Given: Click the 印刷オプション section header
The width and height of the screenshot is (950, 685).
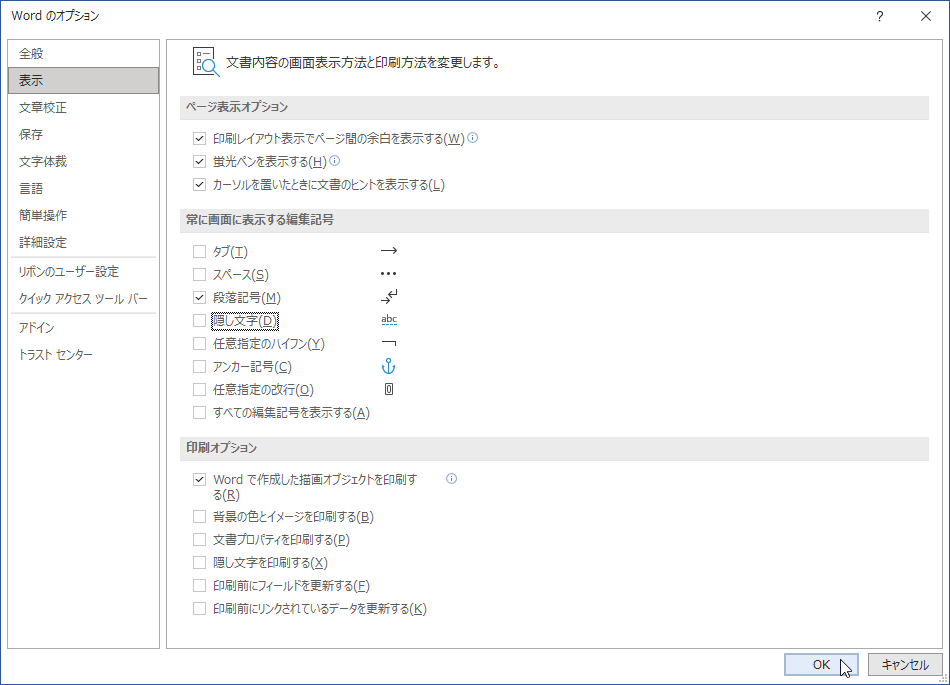Looking at the screenshot, I should tap(554, 448).
